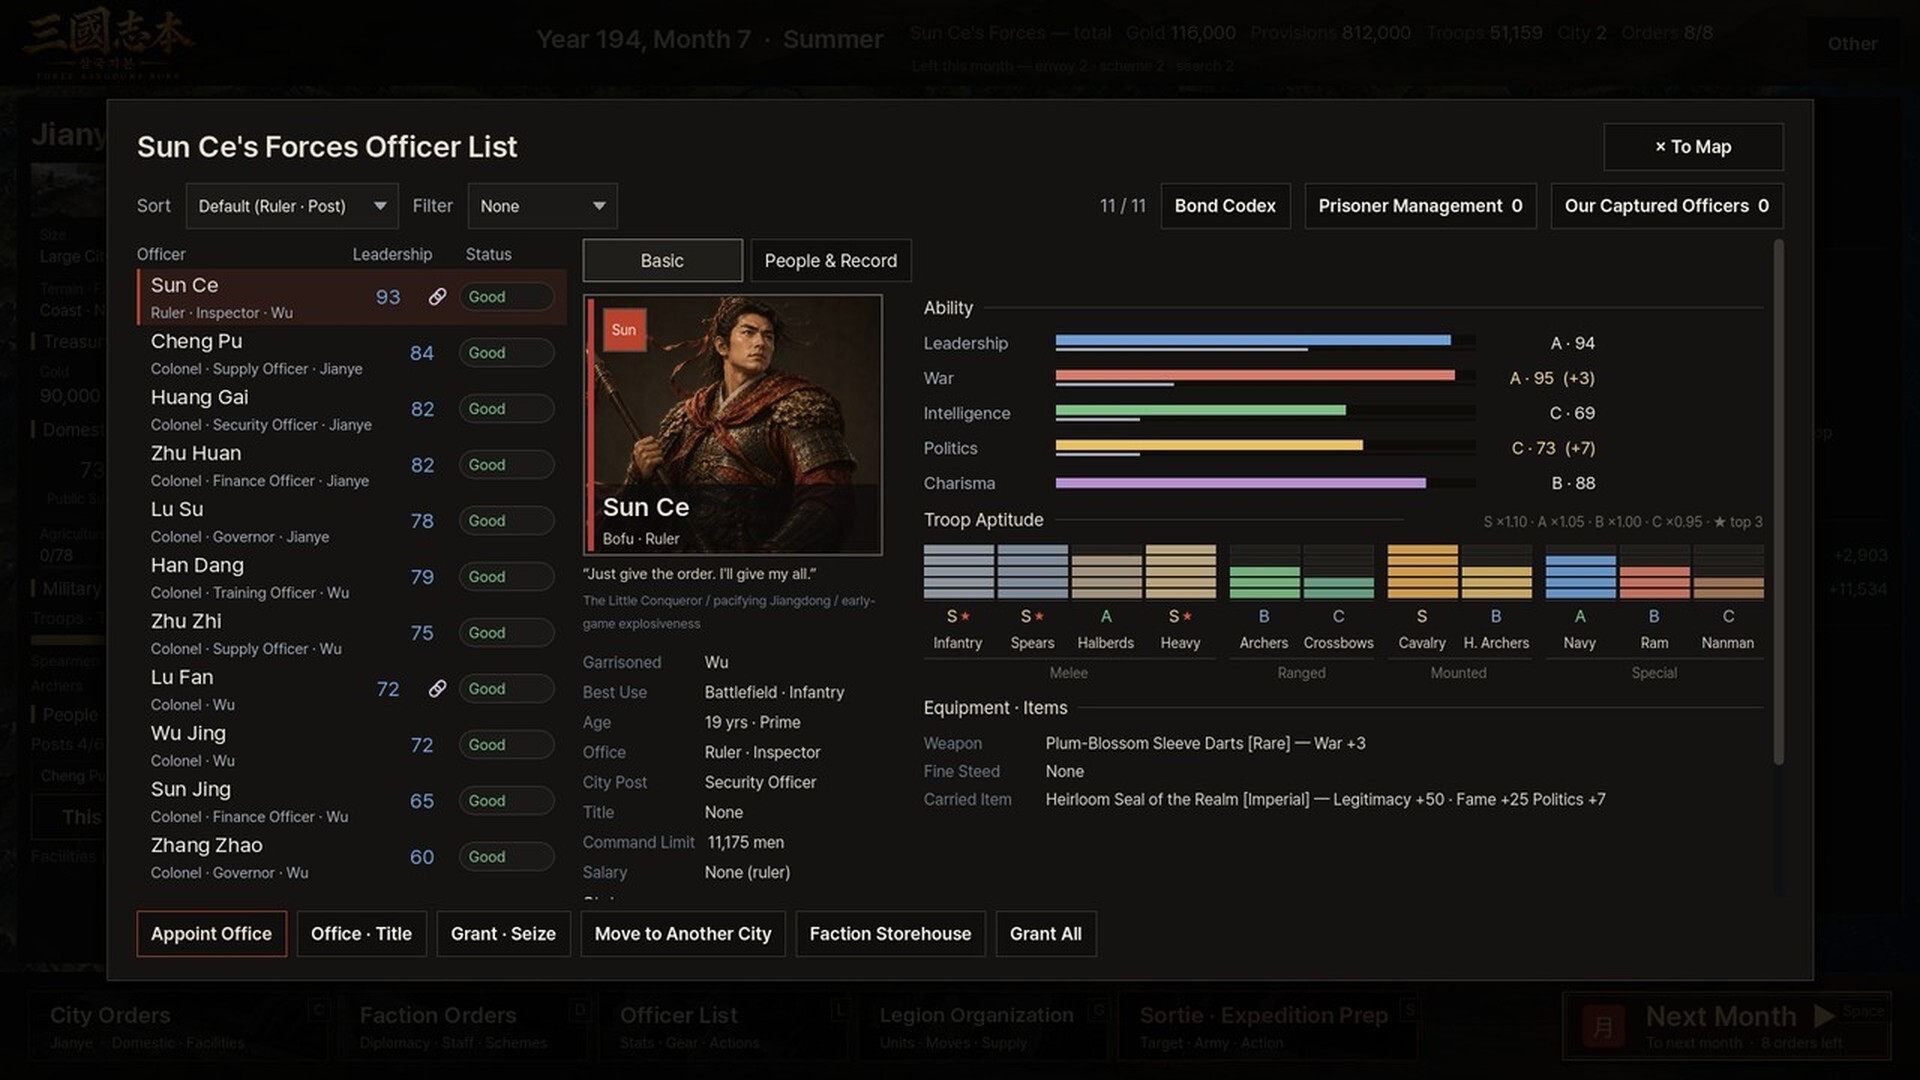Click the × To Map button
Screen dimensions: 1920x1080
(x=1693, y=147)
